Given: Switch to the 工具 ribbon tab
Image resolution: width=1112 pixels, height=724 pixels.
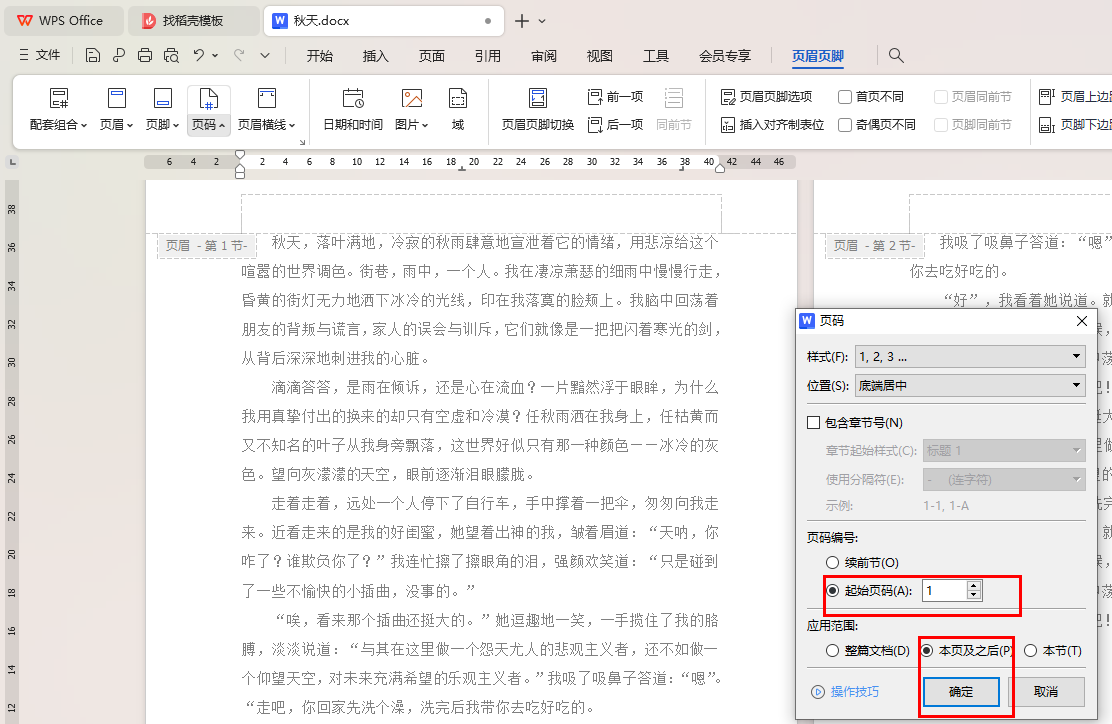Looking at the screenshot, I should (655, 56).
